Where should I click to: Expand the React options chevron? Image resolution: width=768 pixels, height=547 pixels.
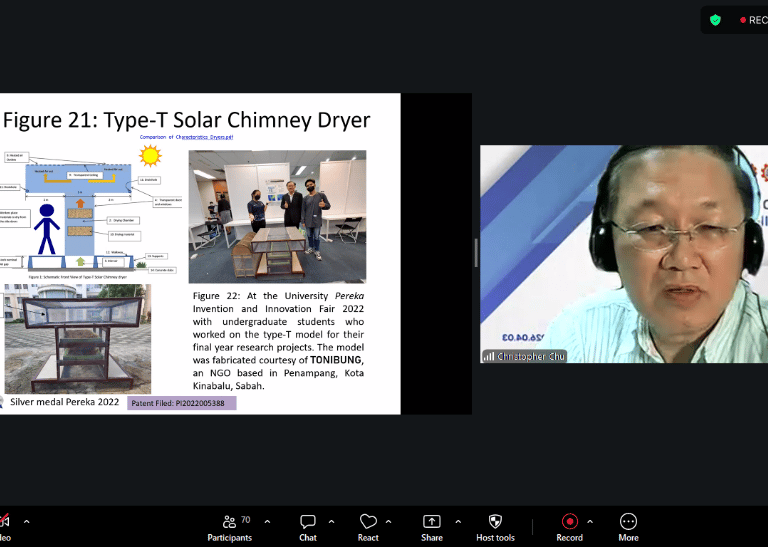pos(388,522)
